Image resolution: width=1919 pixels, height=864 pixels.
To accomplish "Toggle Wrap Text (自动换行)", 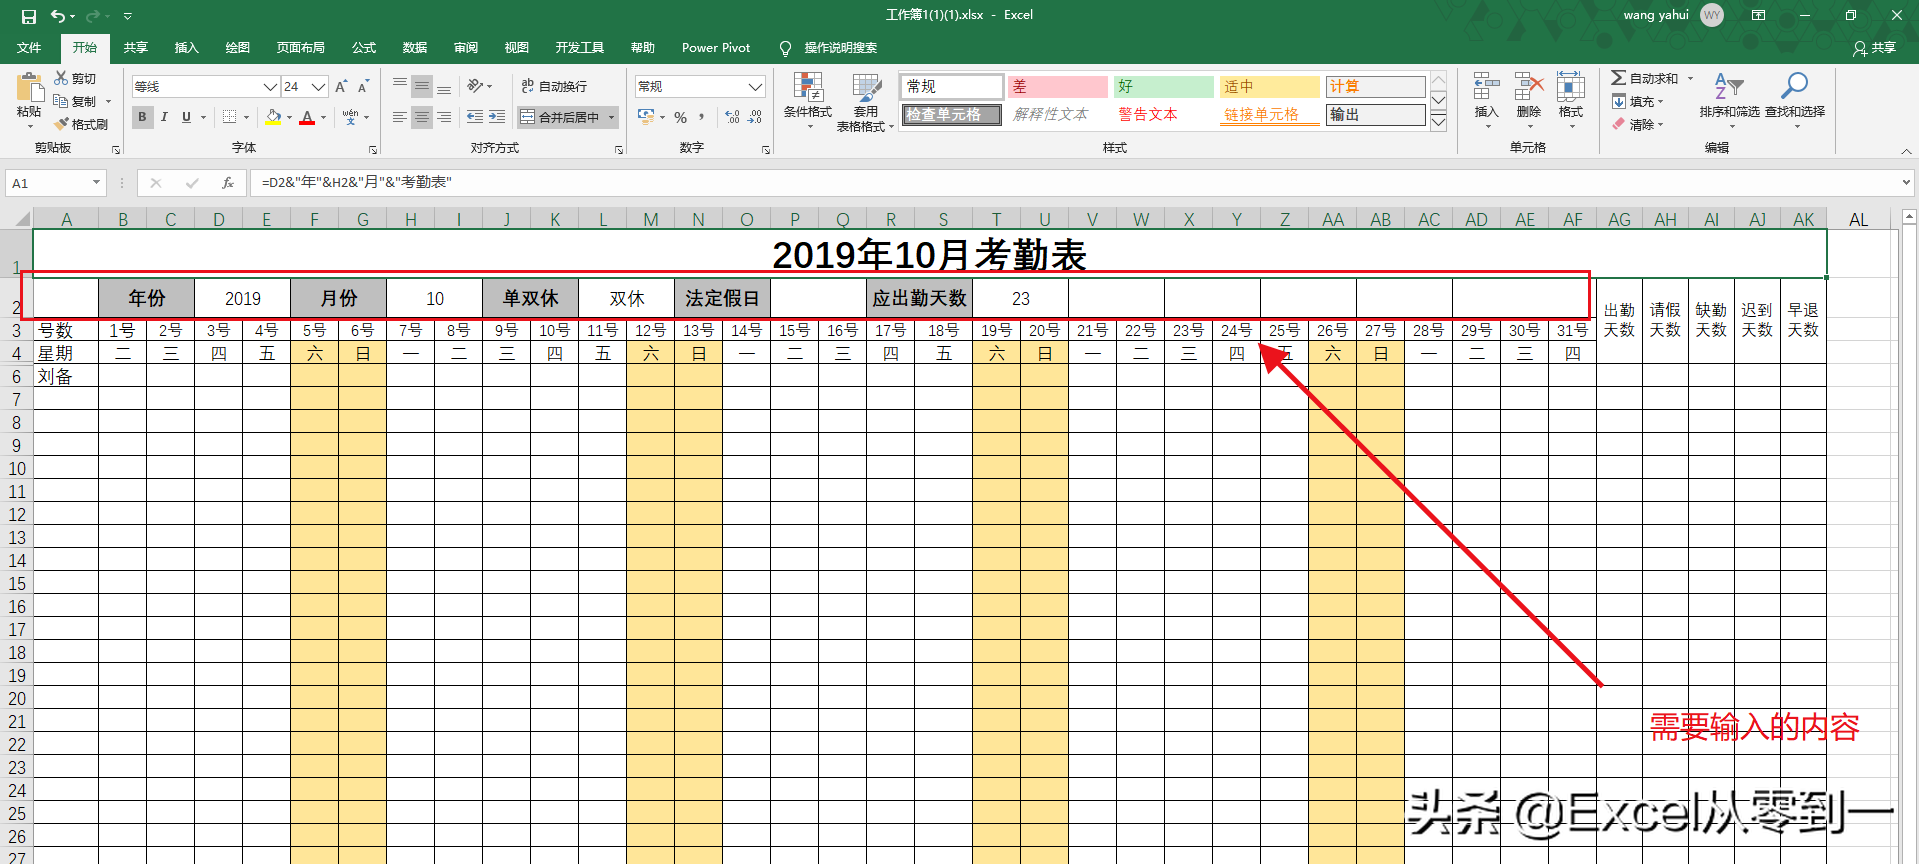I will (x=554, y=87).
